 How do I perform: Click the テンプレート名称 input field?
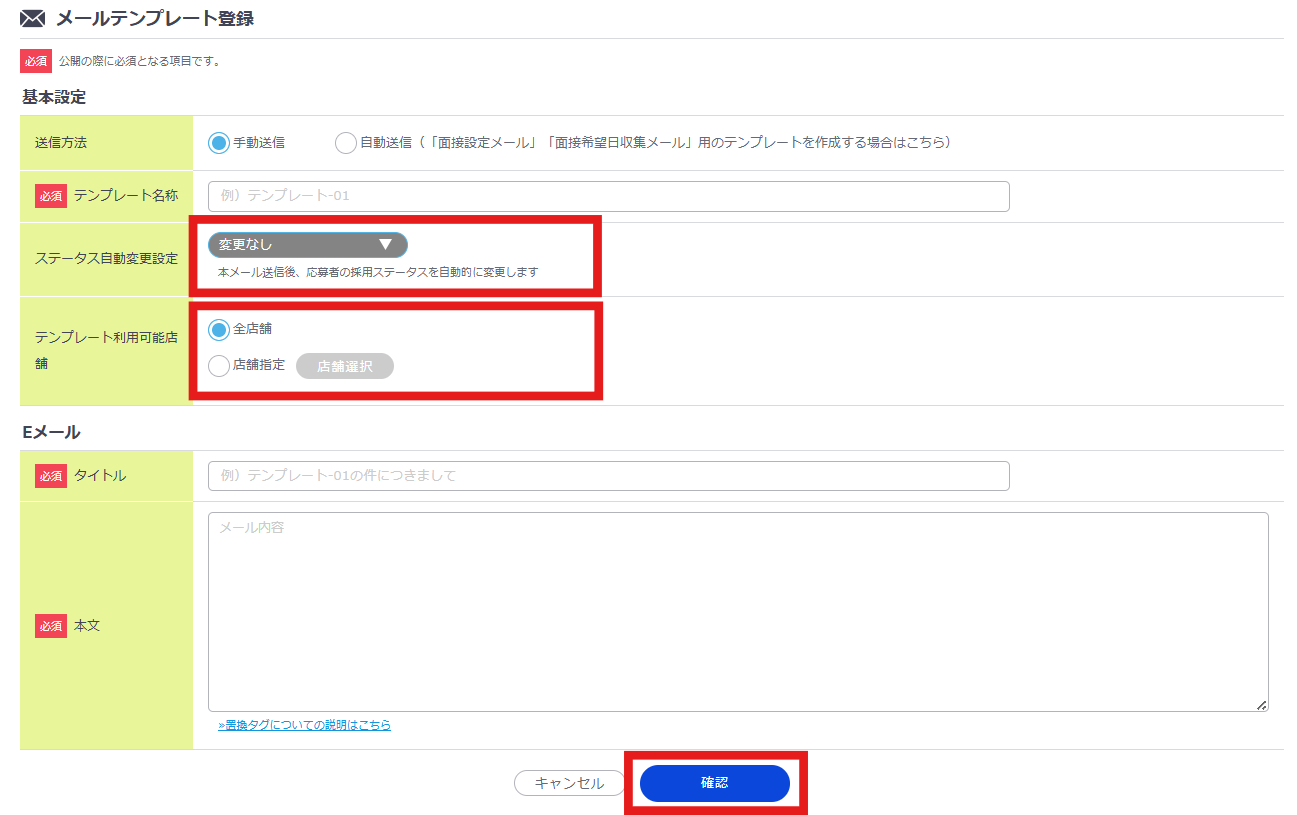tap(608, 196)
